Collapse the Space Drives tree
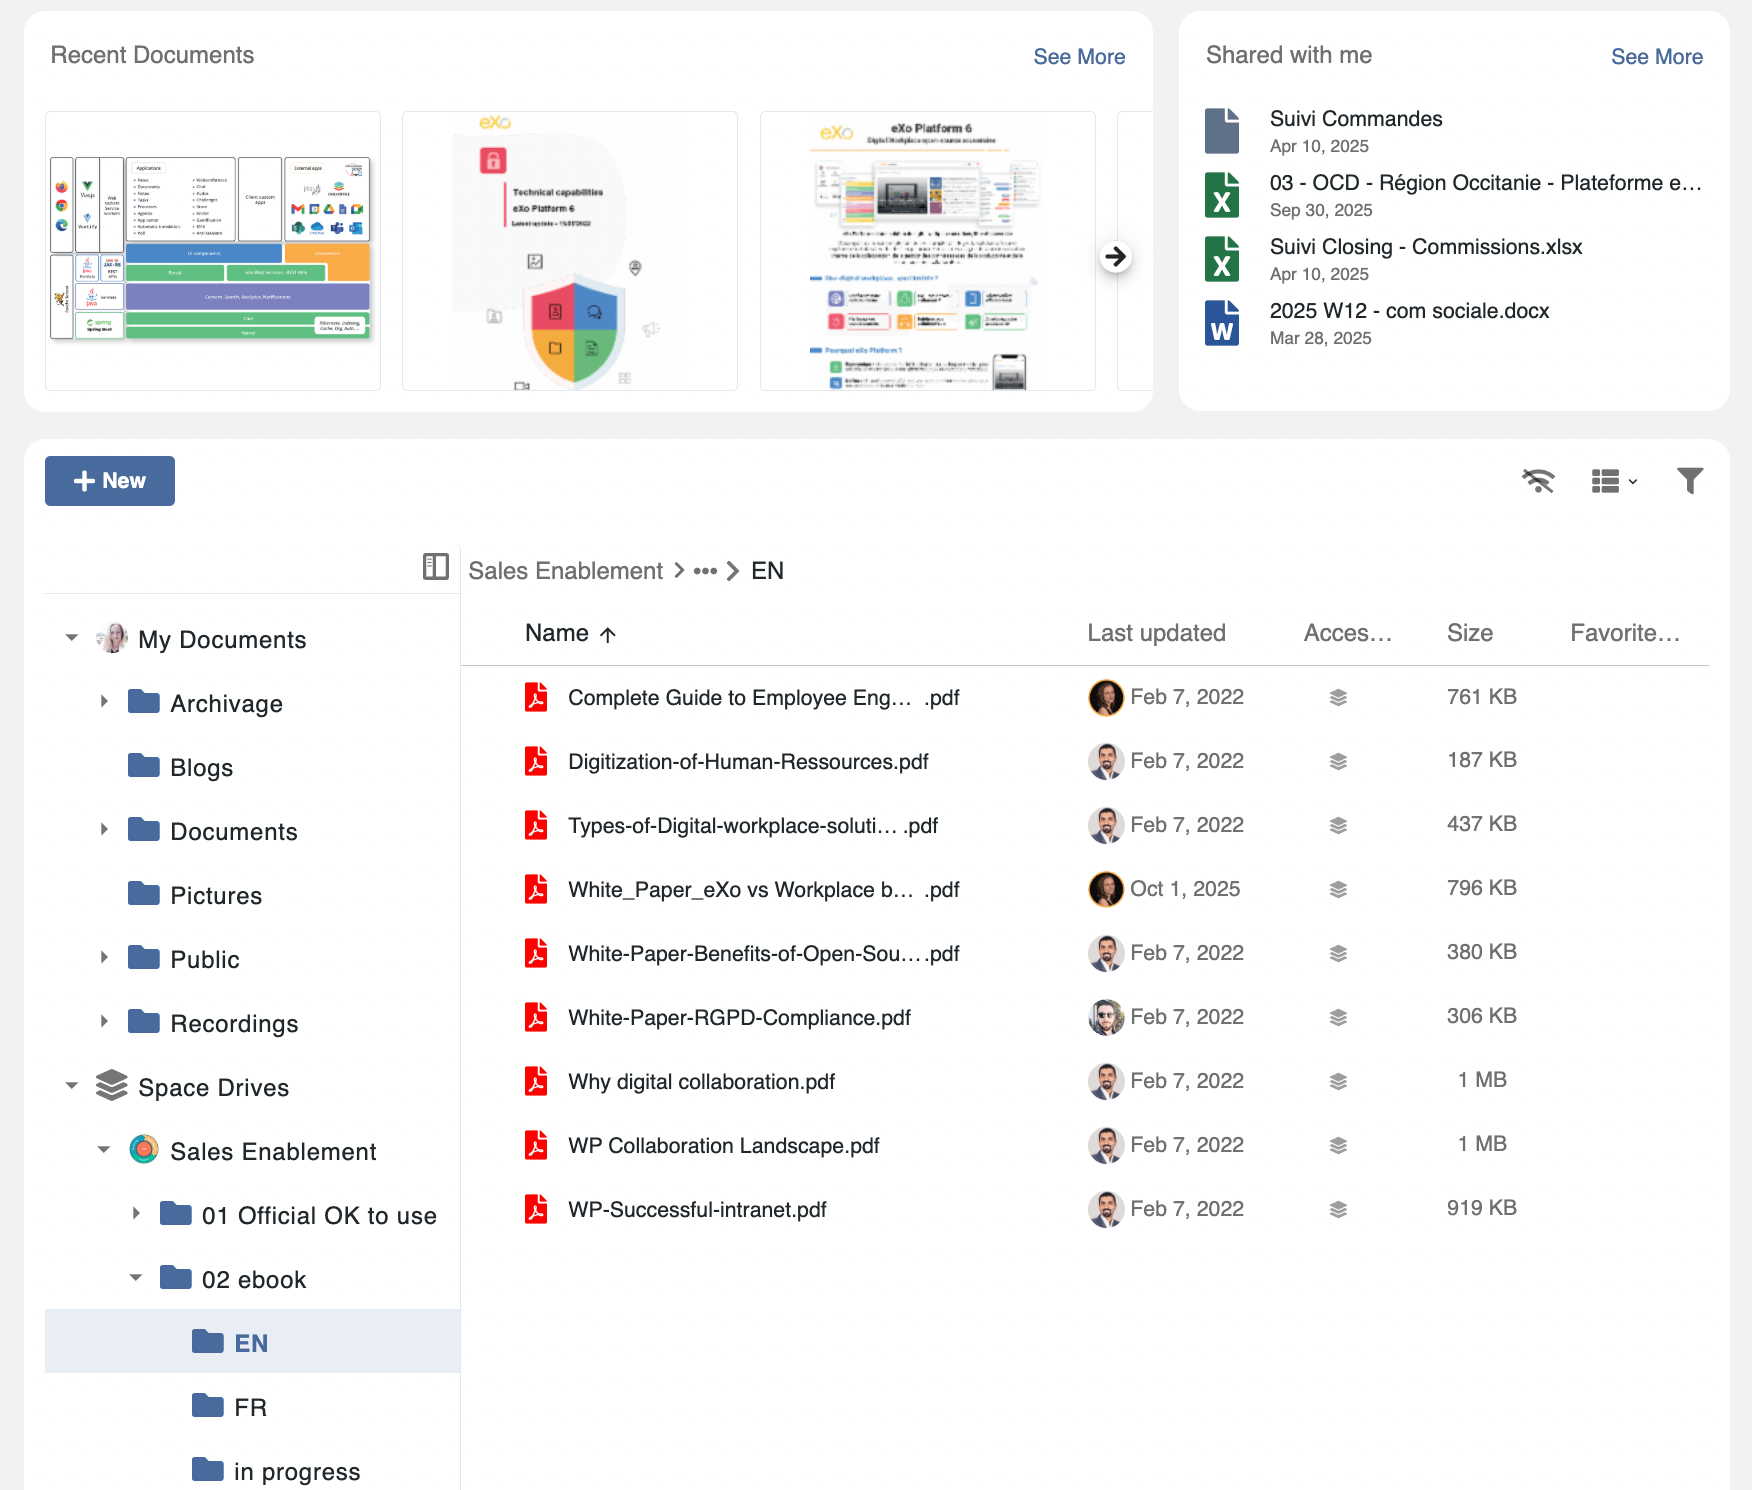Screen dimensions: 1752x1490 (72, 1086)
